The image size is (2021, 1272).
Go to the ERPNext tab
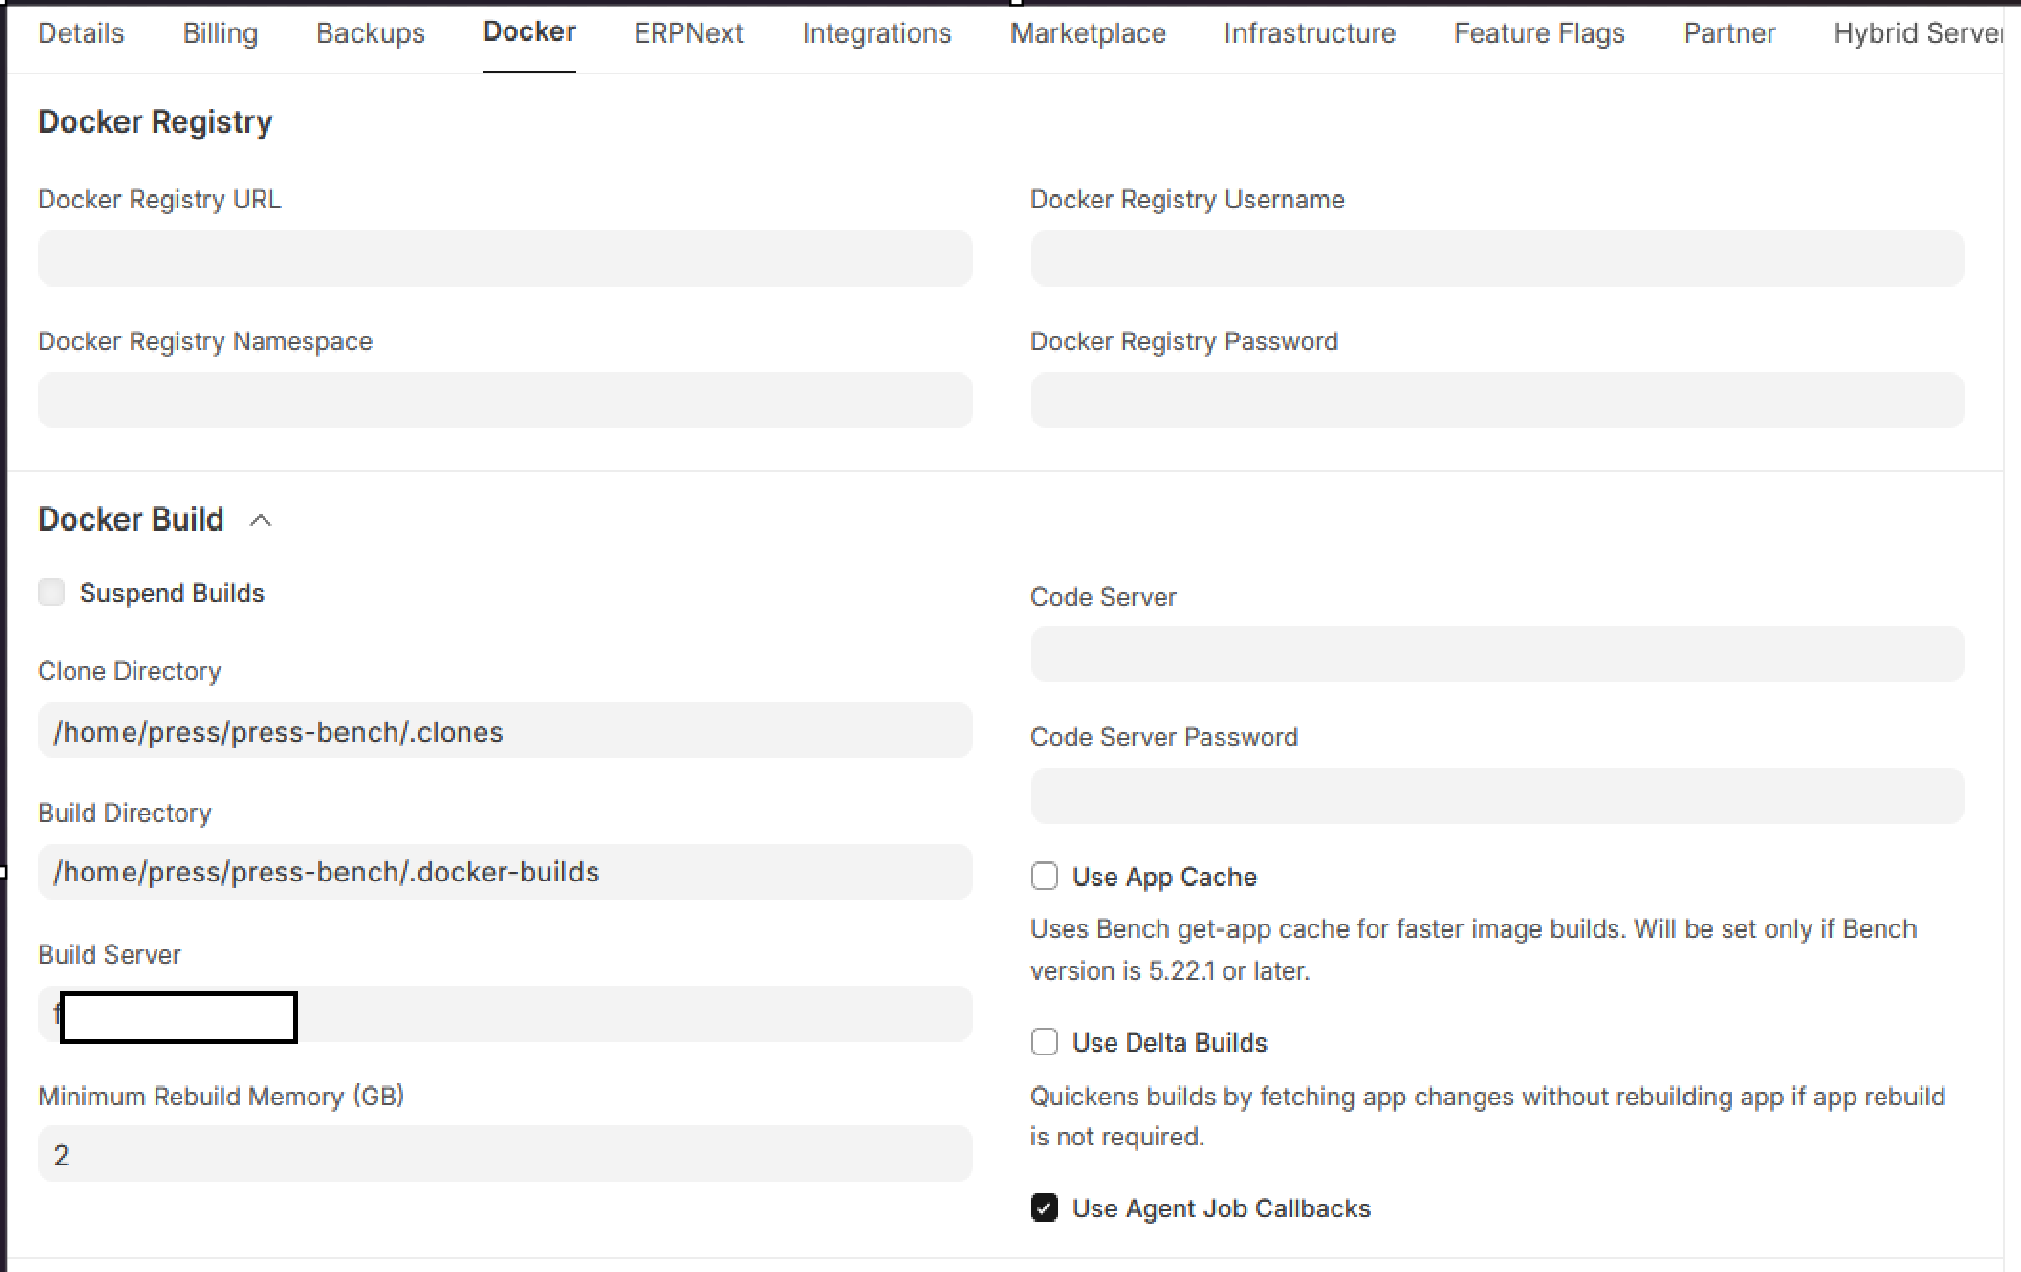click(x=689, y=33)
